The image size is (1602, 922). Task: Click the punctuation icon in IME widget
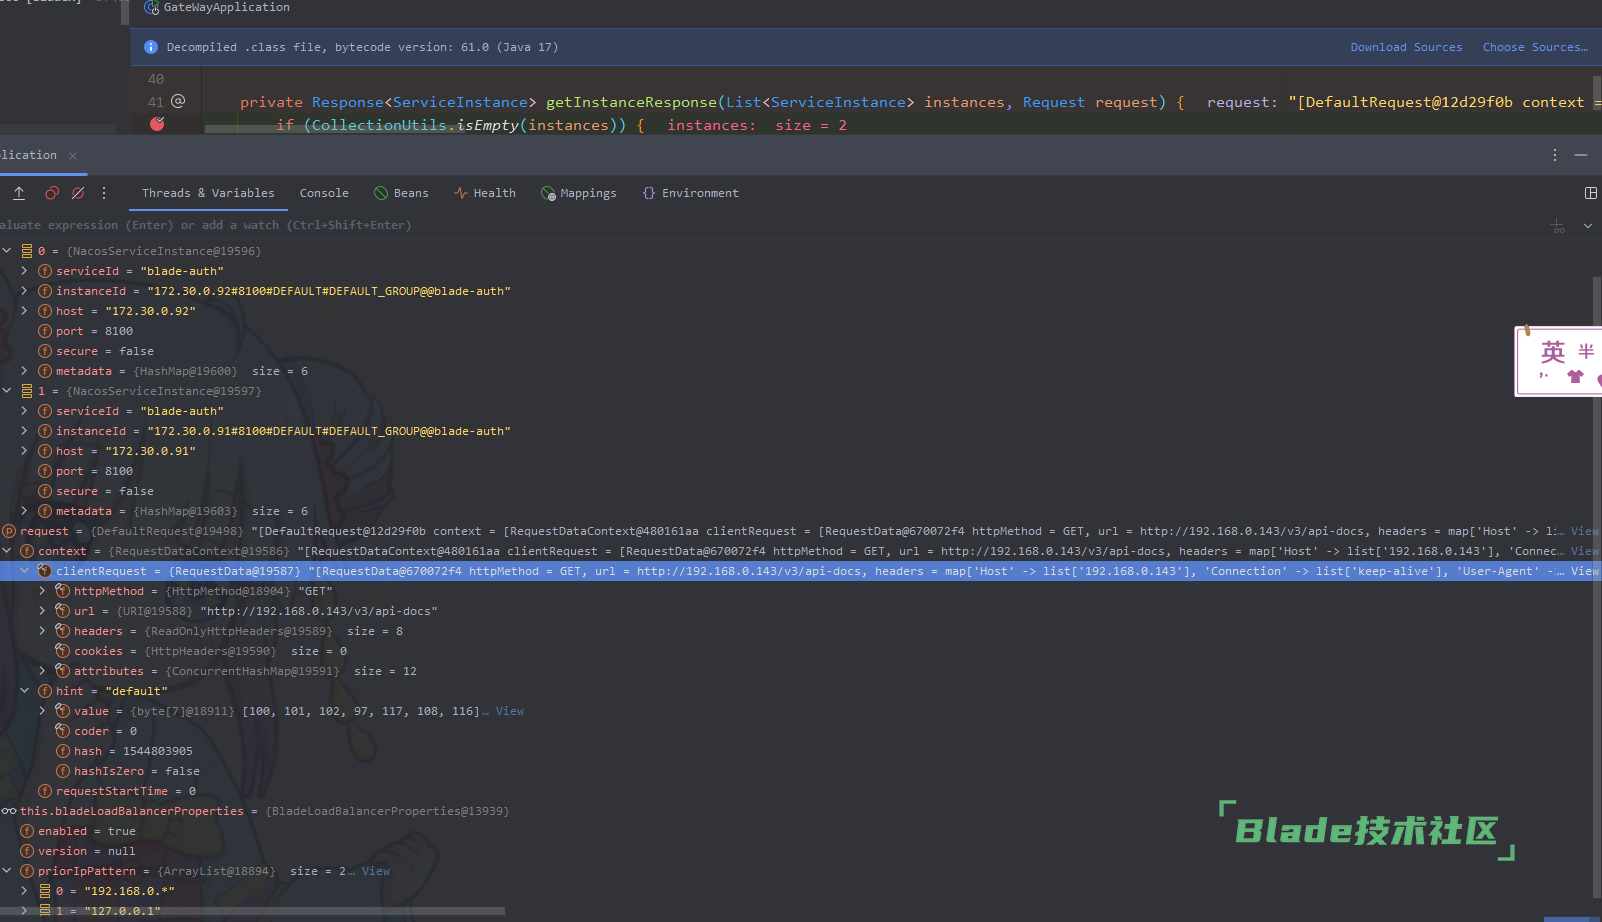tap(1544, 376)
